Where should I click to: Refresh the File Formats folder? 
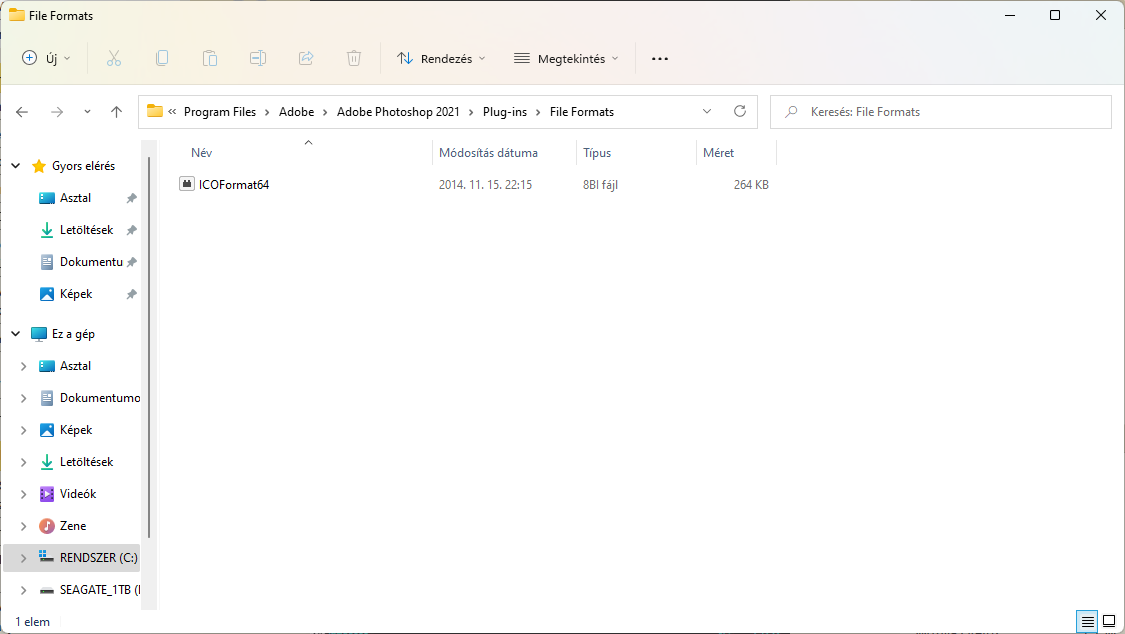[x=740, y=111]
